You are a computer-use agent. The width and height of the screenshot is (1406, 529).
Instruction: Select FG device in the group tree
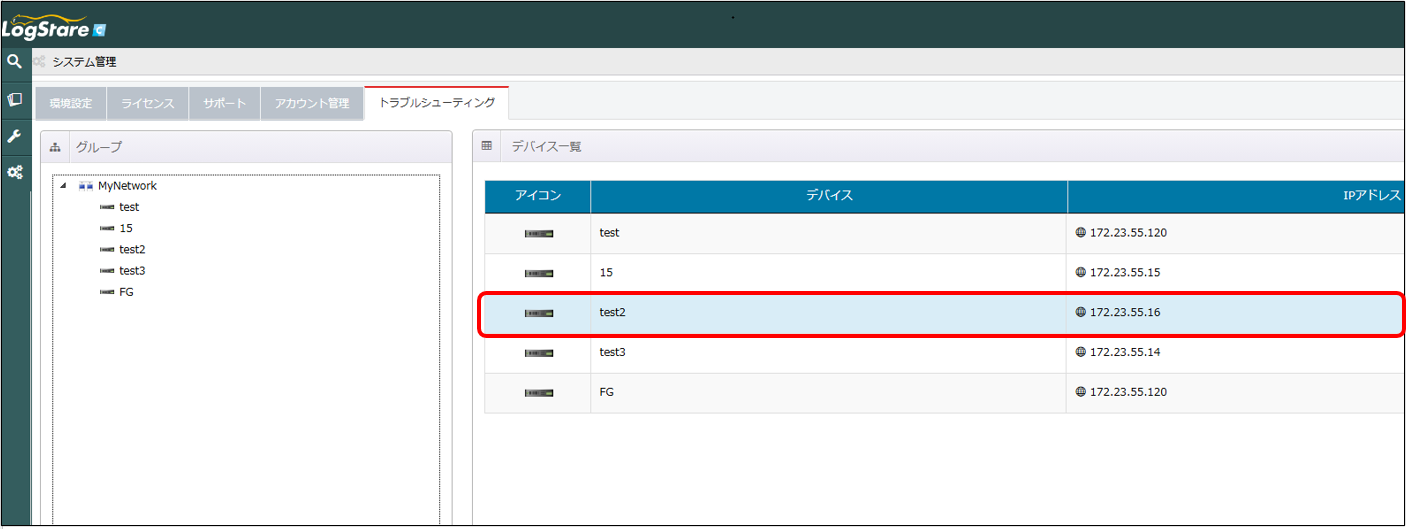tap(126, 292)
